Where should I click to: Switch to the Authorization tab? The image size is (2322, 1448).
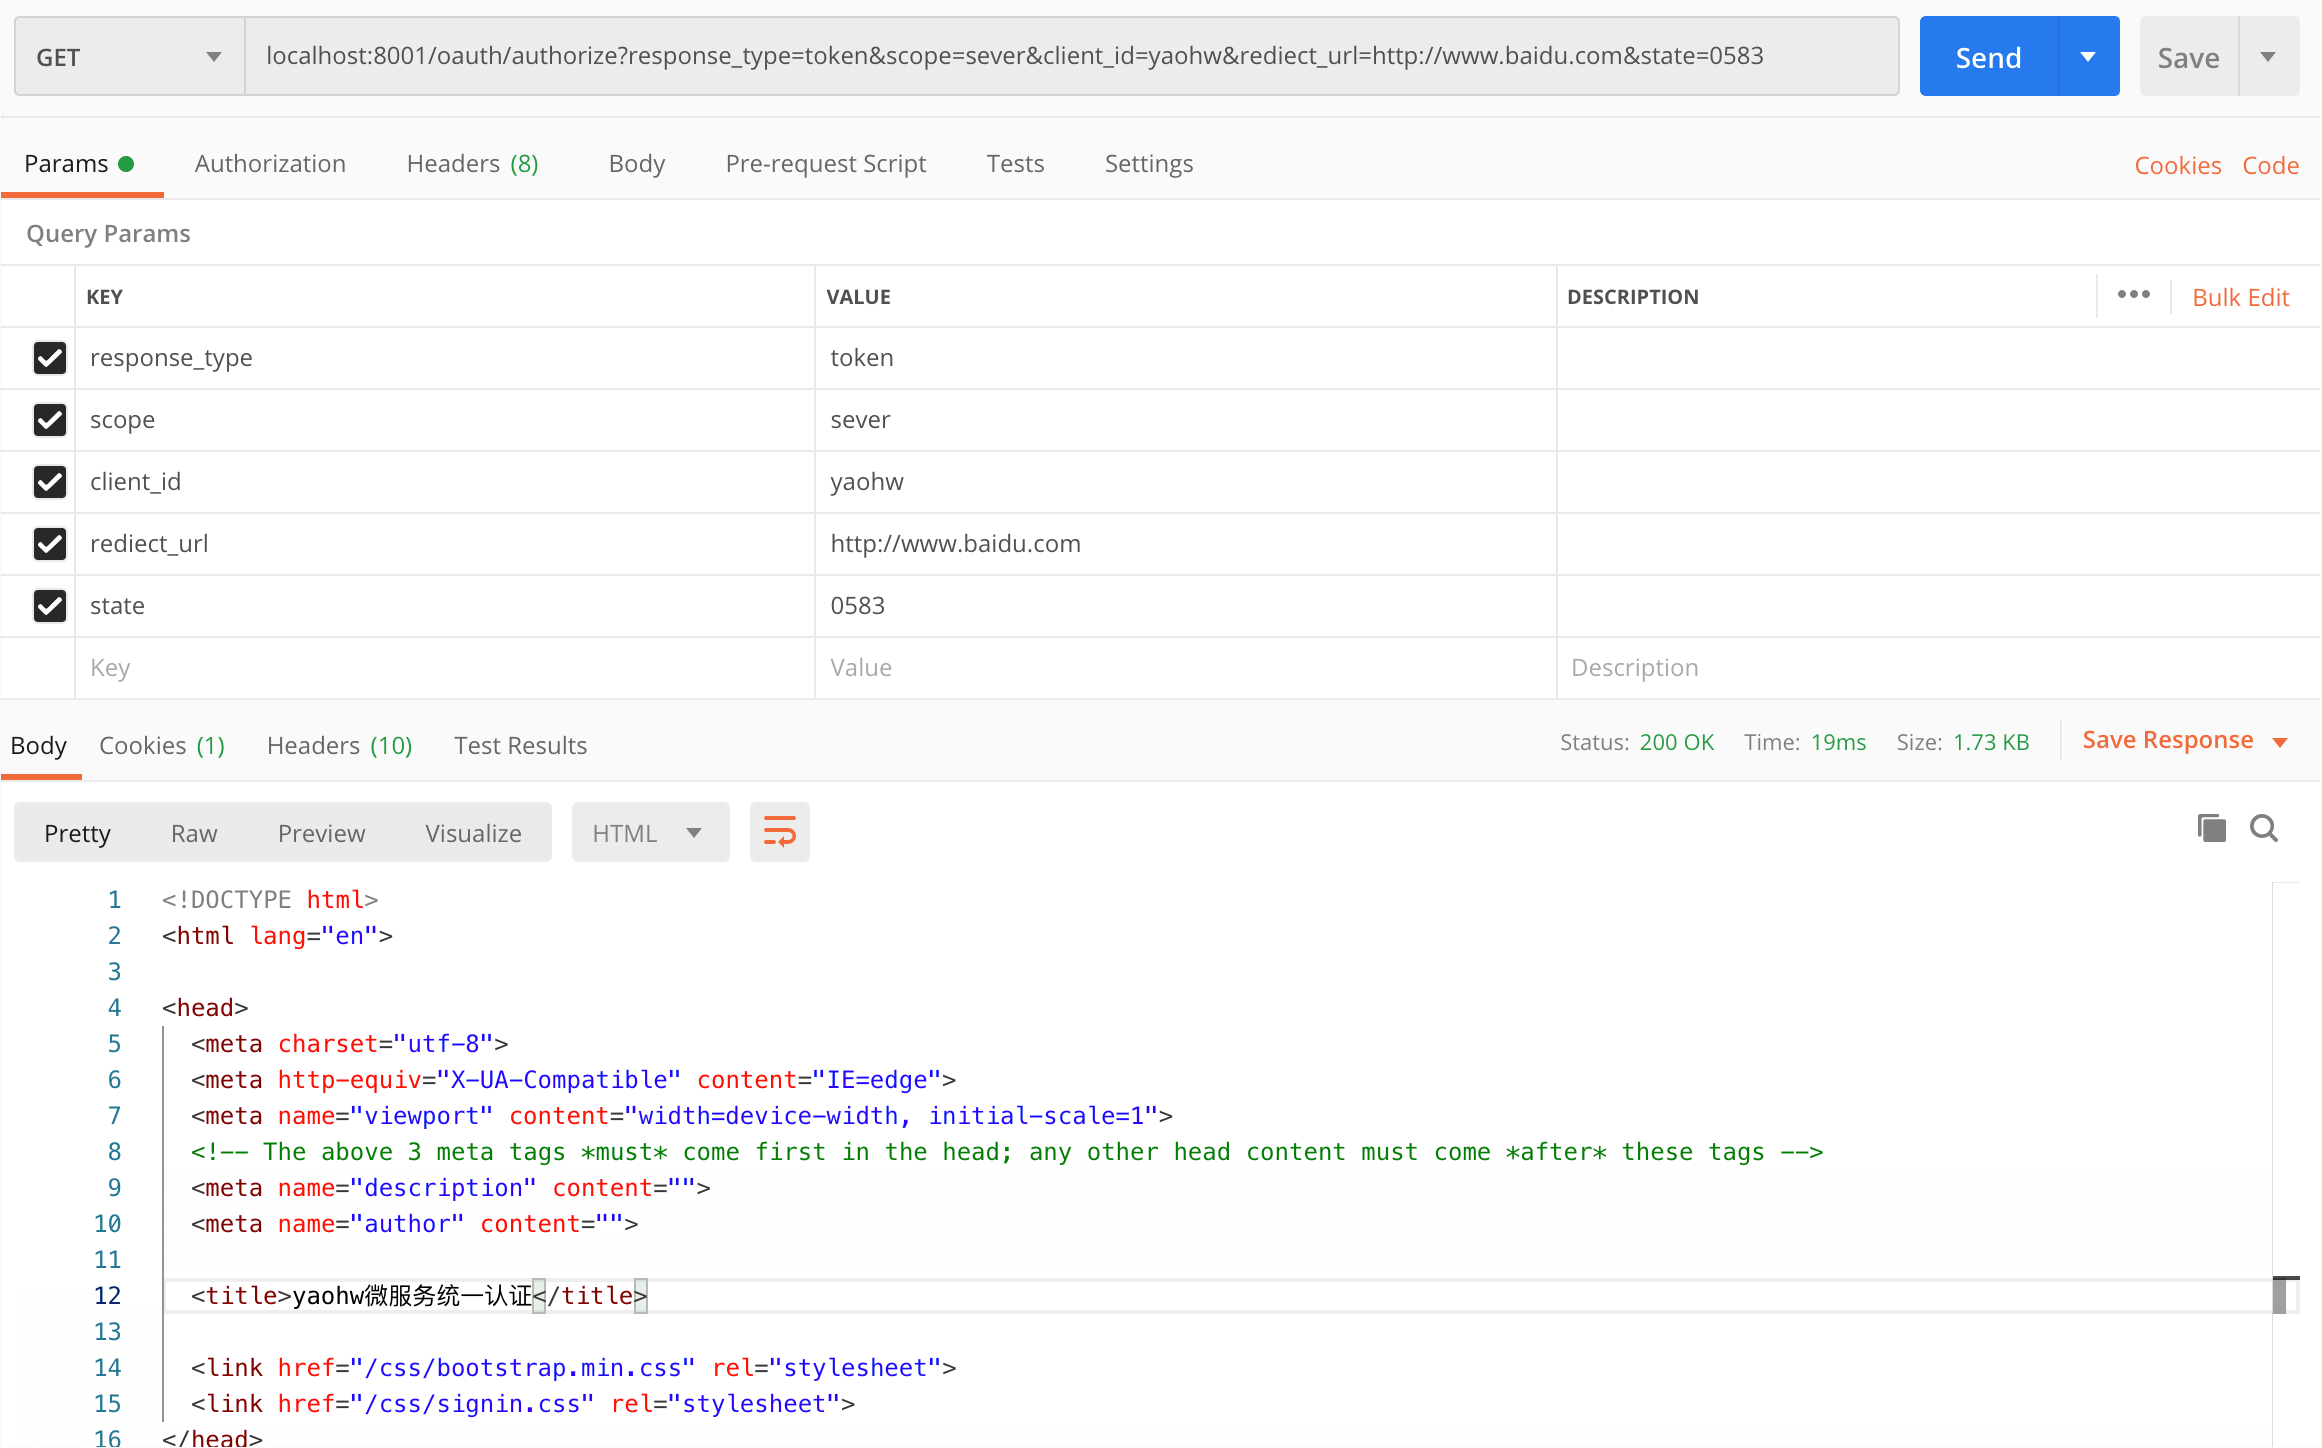tap(270, 164)
